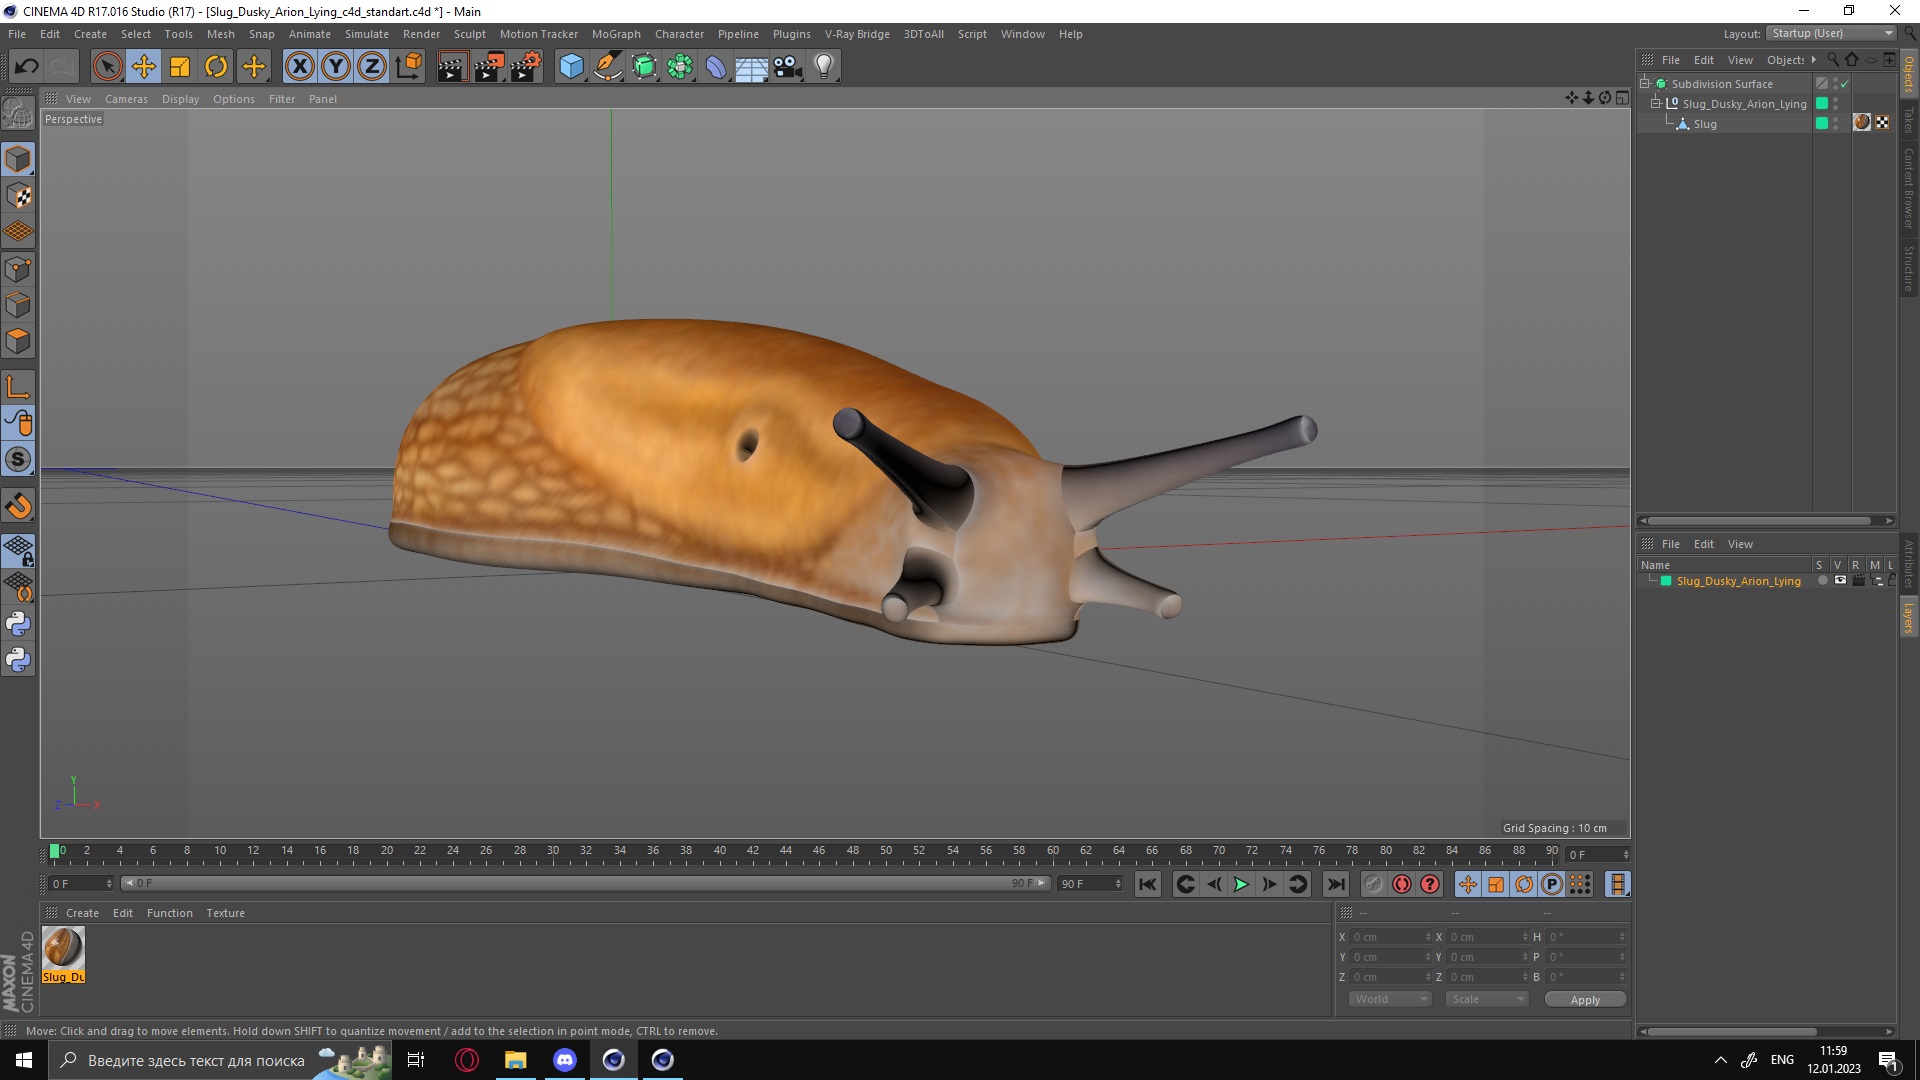This screenshot has height=1080, width=1920.
Task: Activate the Rotate tool
Action: coord(216,66)
